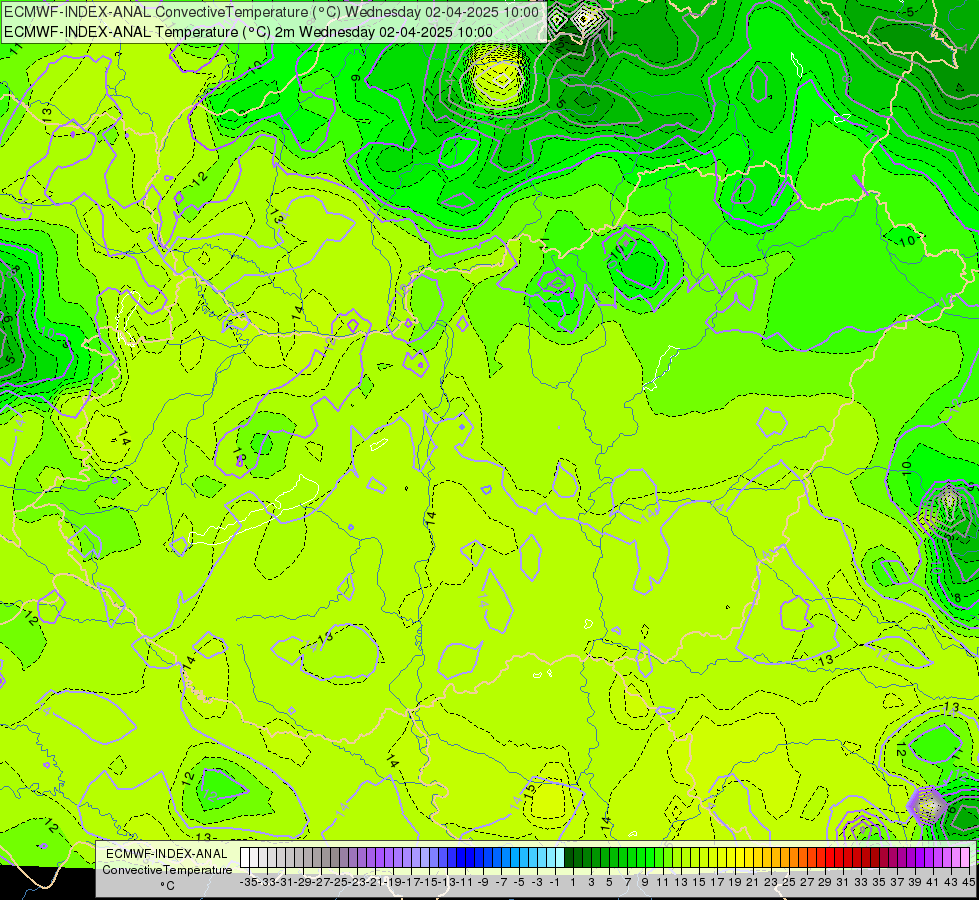979x900 pixels.
Task: Pick the orange legend swatch near 25
Action: click(x=794, y=857)
